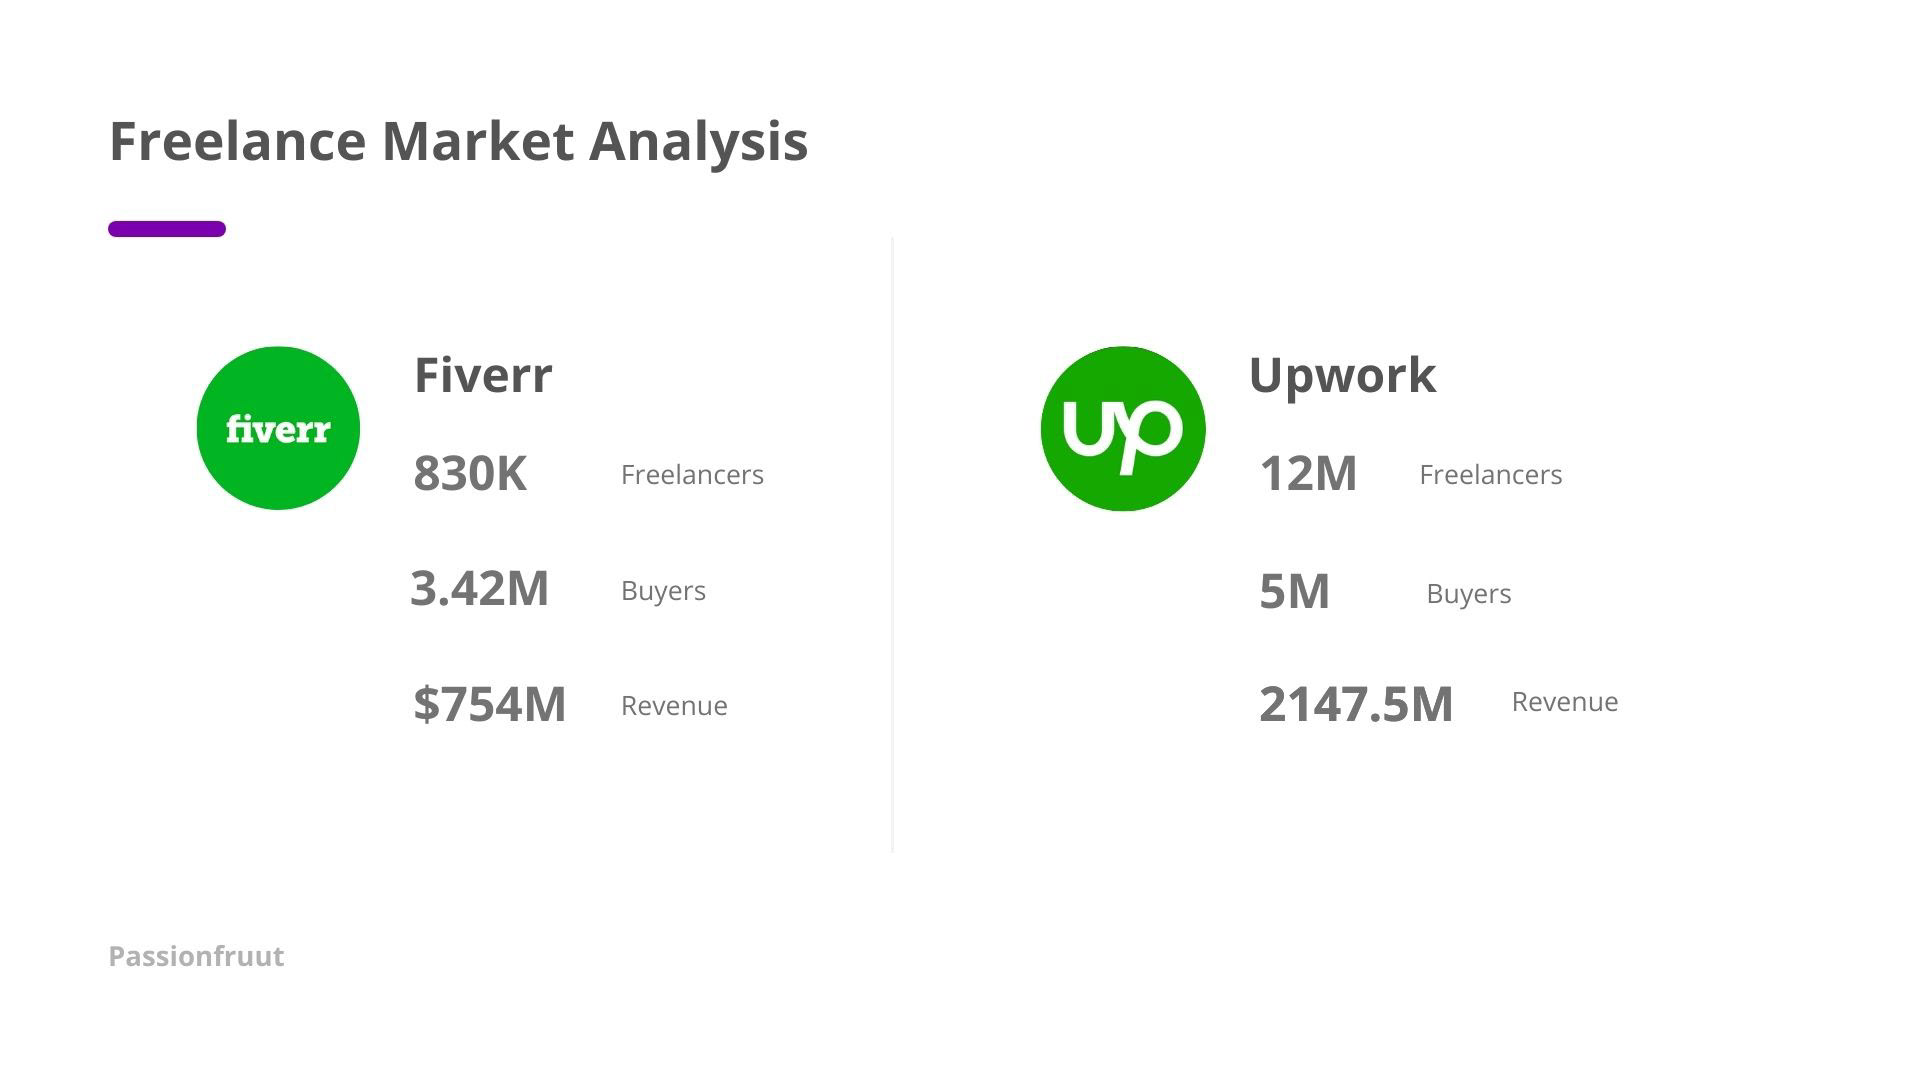Viewport: 1920px width, 1080px height.
Task: Click the Freelance Market Analysis title
Action: click(x=458, y=141)
